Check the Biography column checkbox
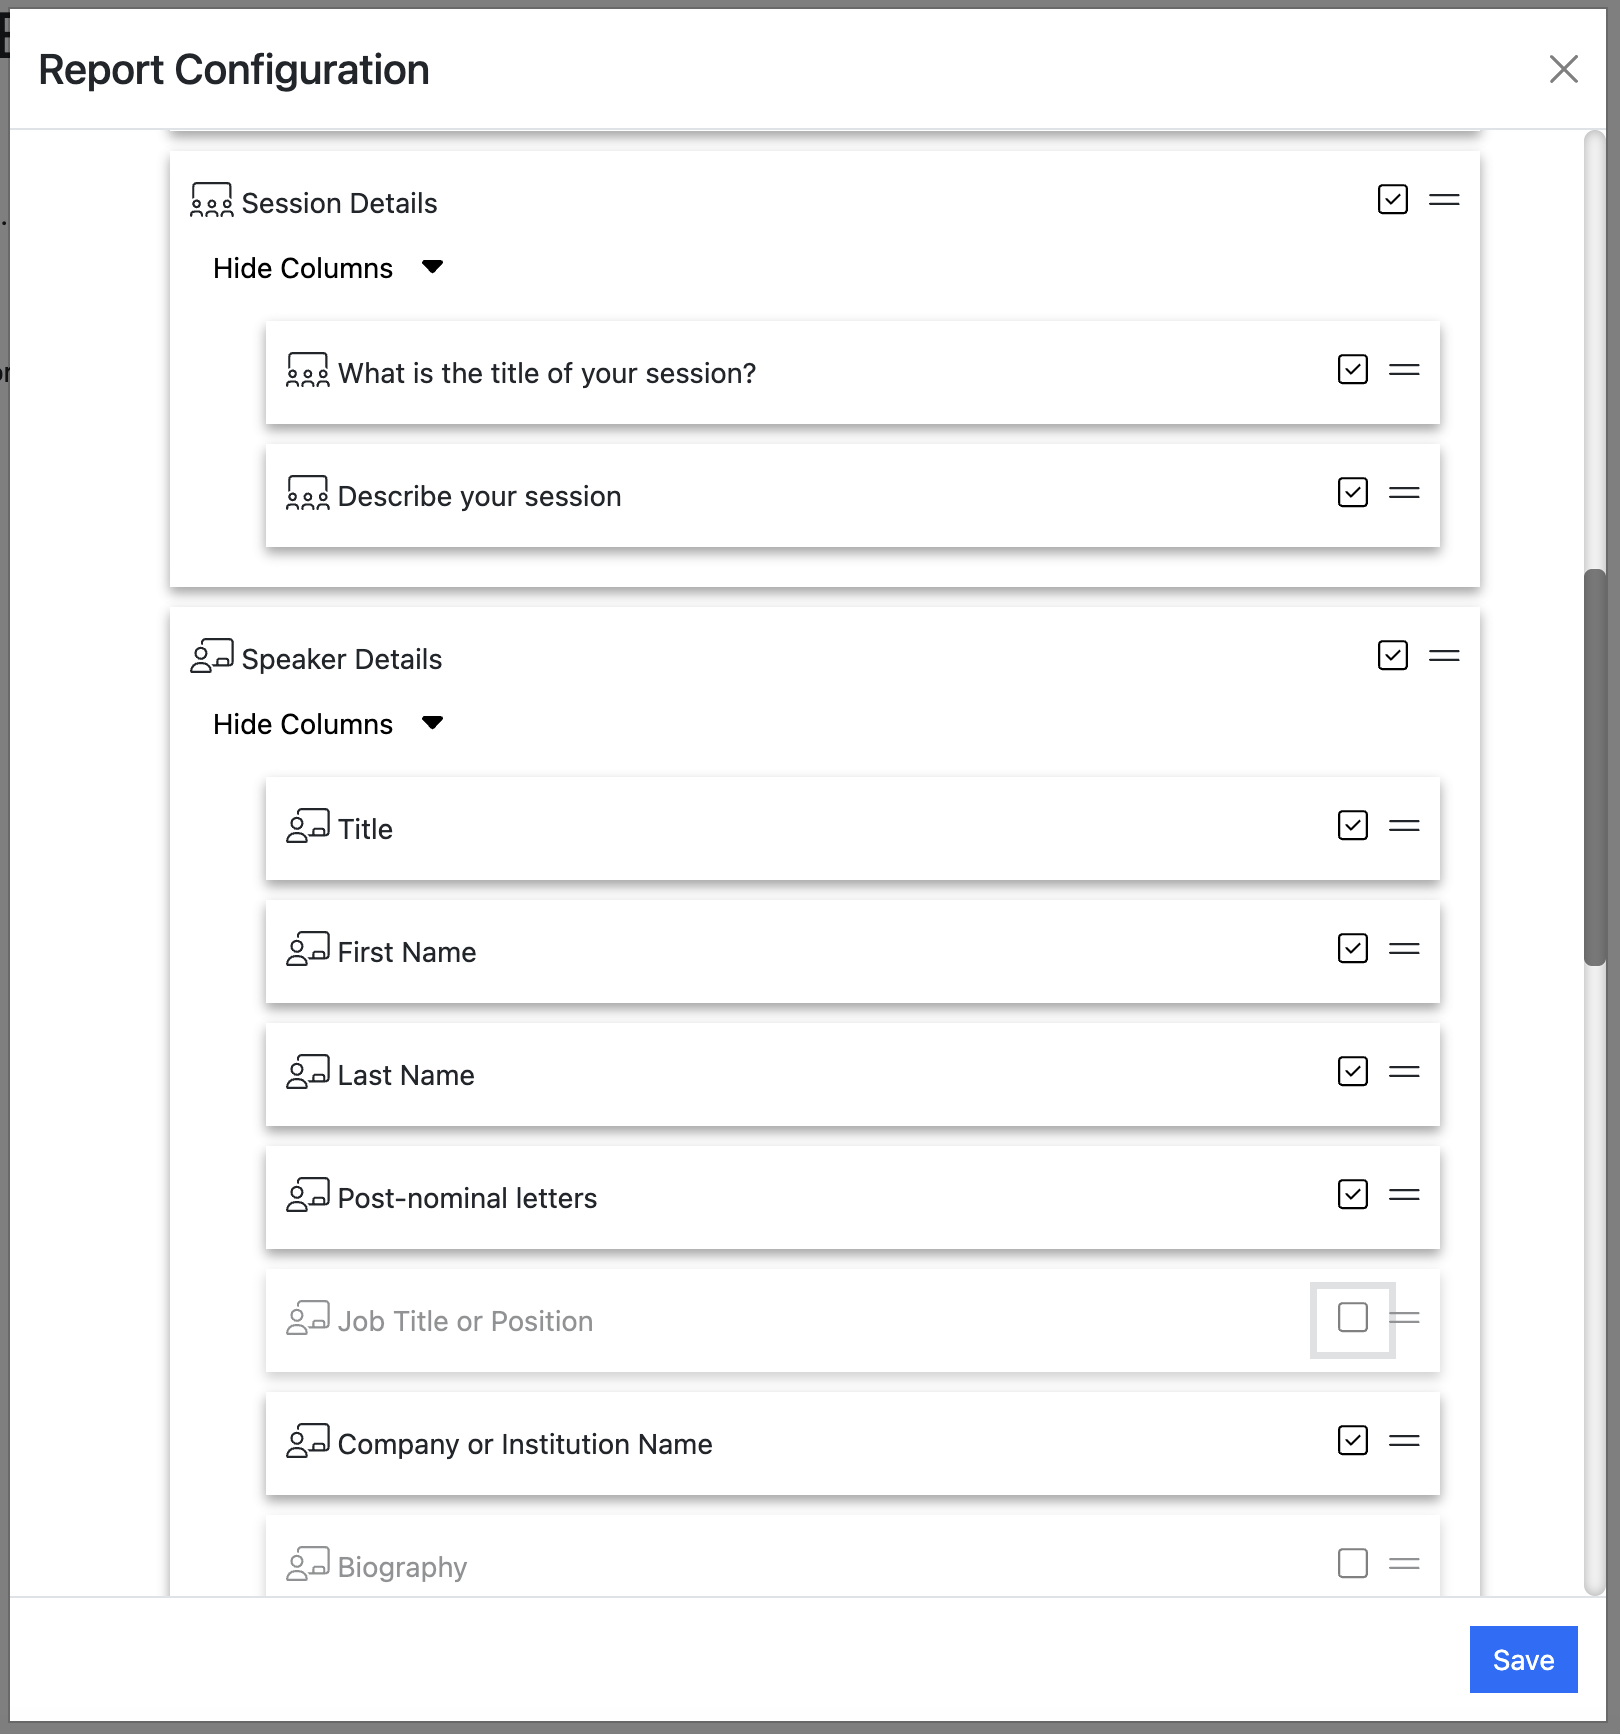1620x1734 pixels. 1352,1564
